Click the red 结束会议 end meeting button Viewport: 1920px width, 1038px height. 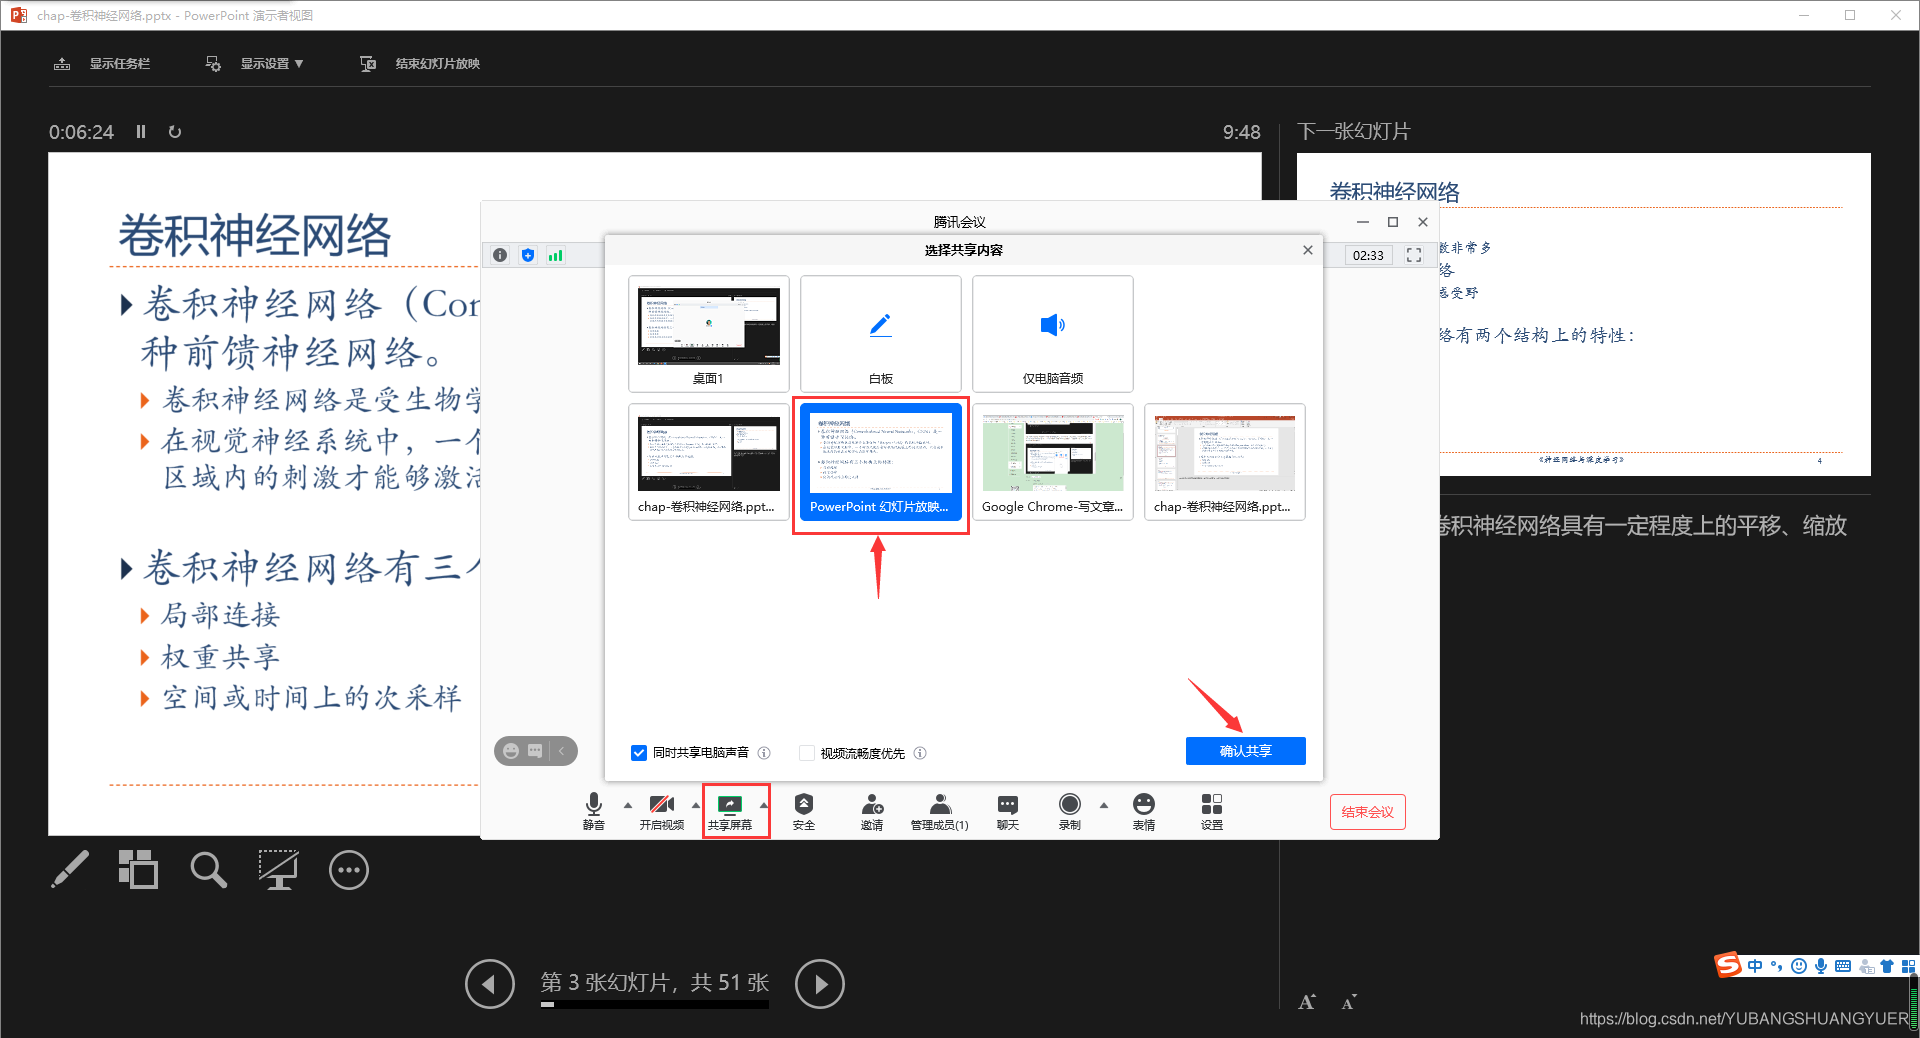pyautogui.click(x=1368, y=812)
